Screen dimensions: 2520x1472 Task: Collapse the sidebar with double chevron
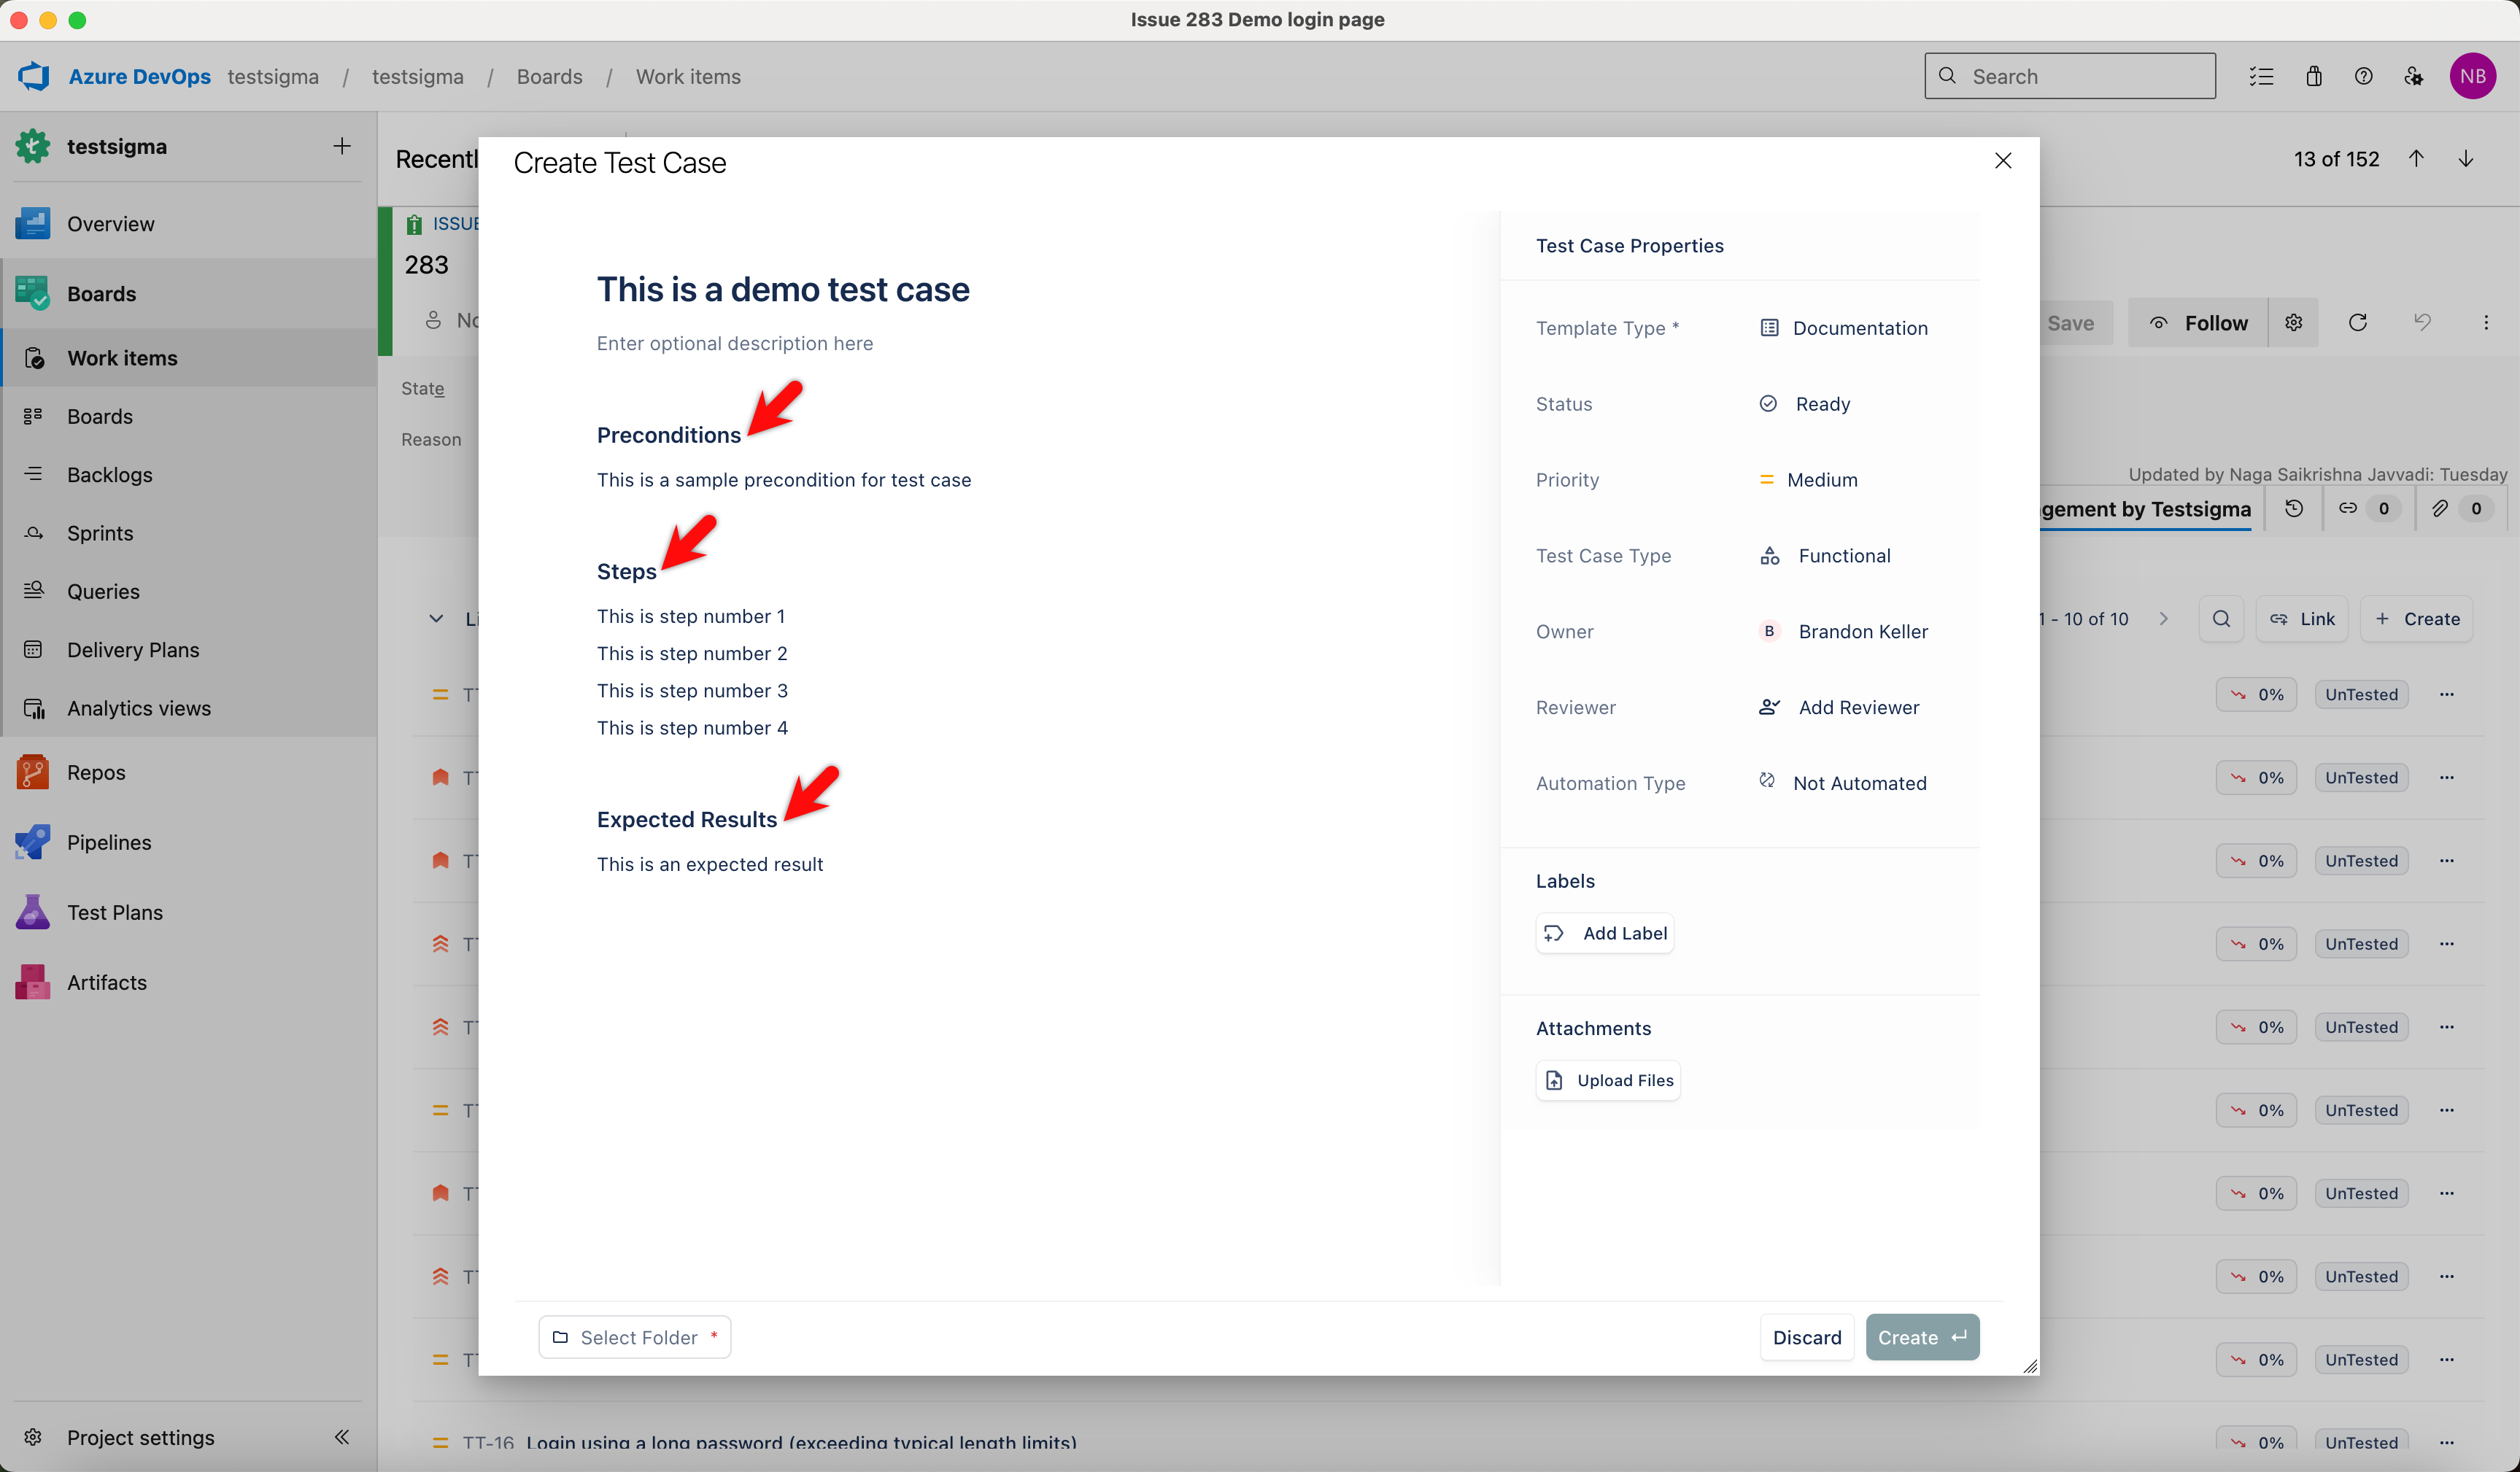click(341, 1437)
